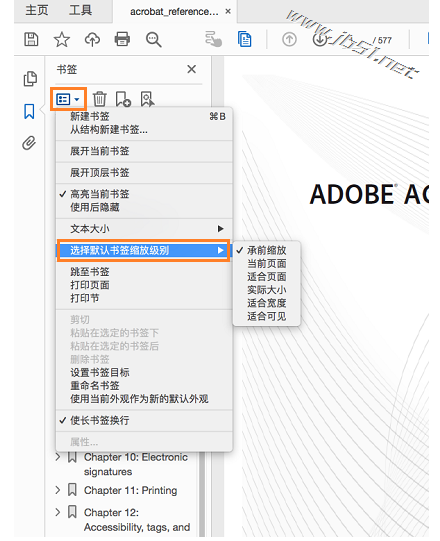440x541 pixels.
Task: Open the bookmark options dropdown button
Action: click(68, 99)
